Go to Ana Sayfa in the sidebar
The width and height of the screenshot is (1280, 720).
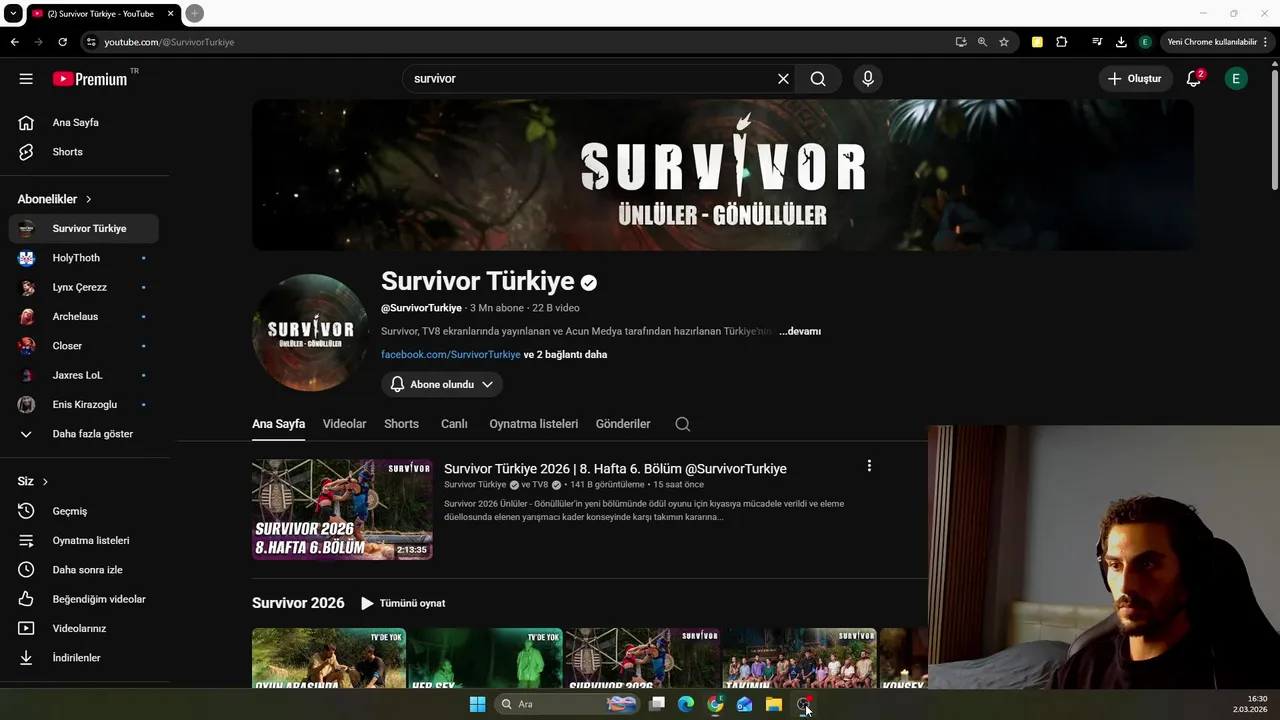[84, 123]
